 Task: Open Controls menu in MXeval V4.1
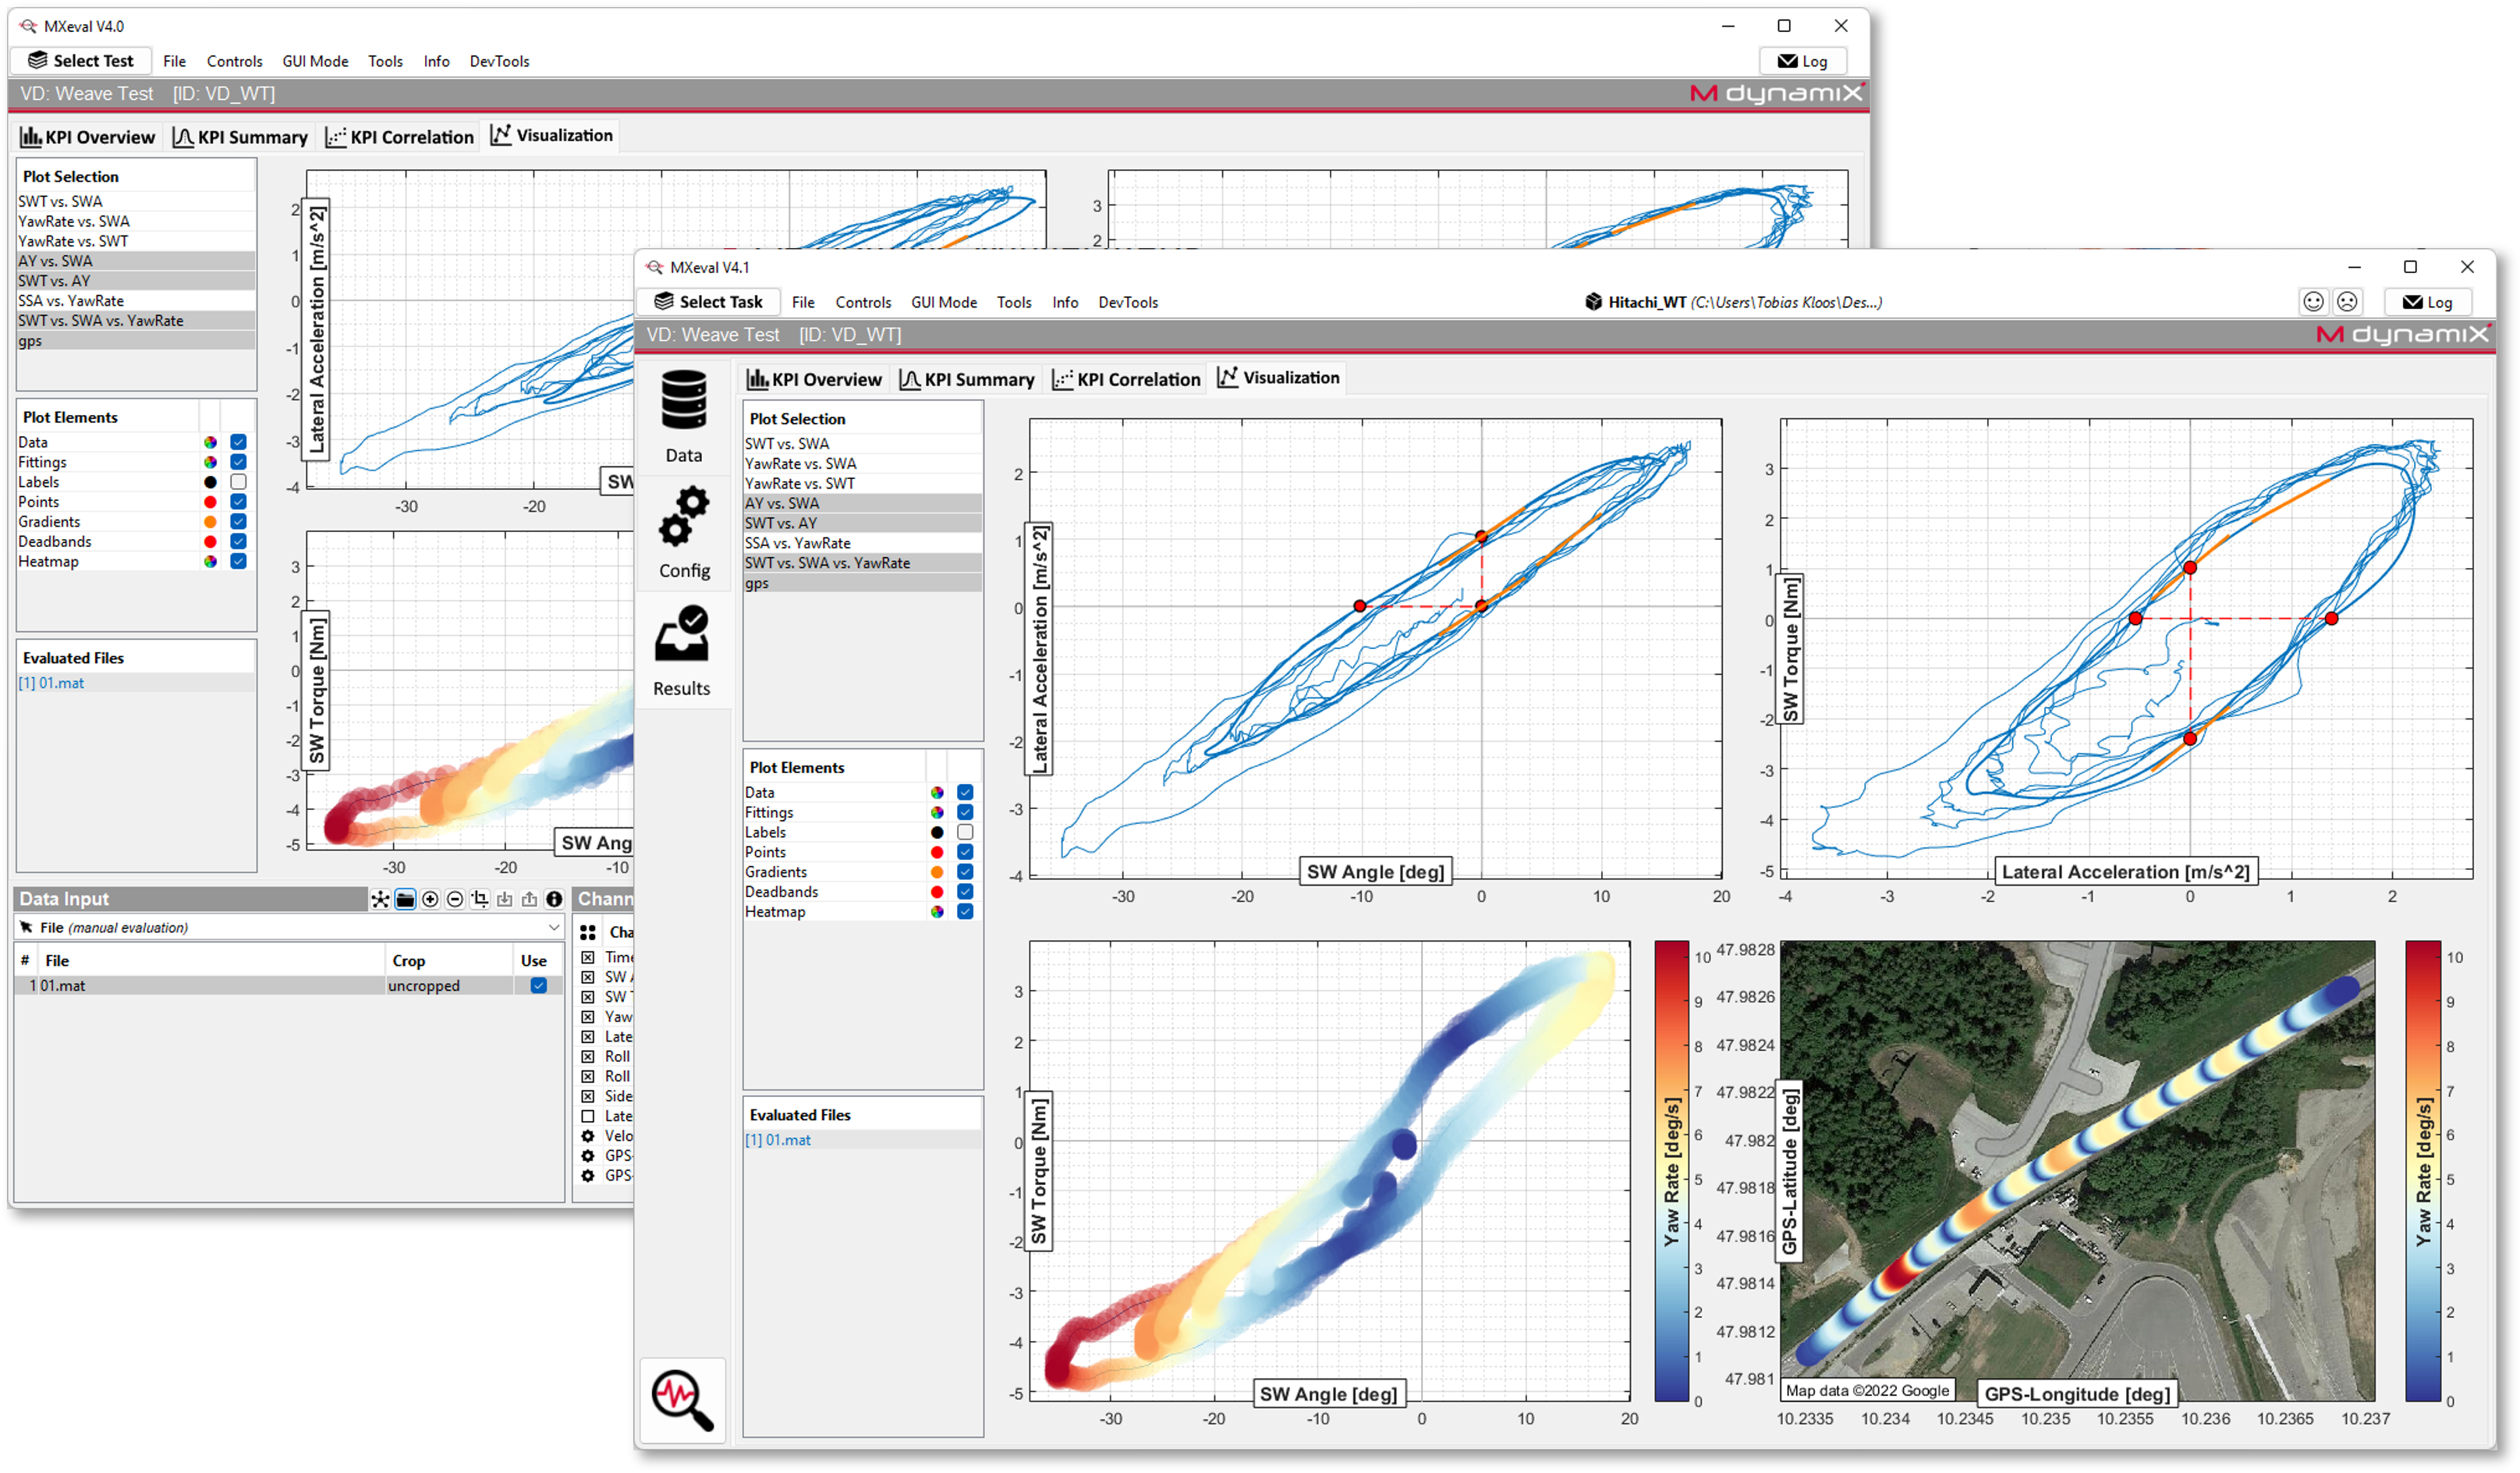(863, 302)
